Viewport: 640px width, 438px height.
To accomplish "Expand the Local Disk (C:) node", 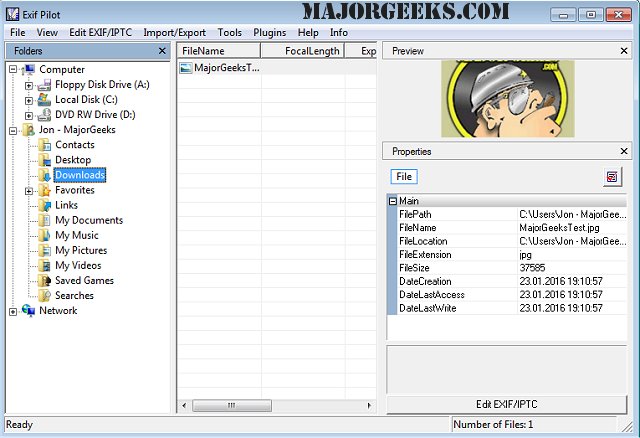I will [x=29, y=100].
